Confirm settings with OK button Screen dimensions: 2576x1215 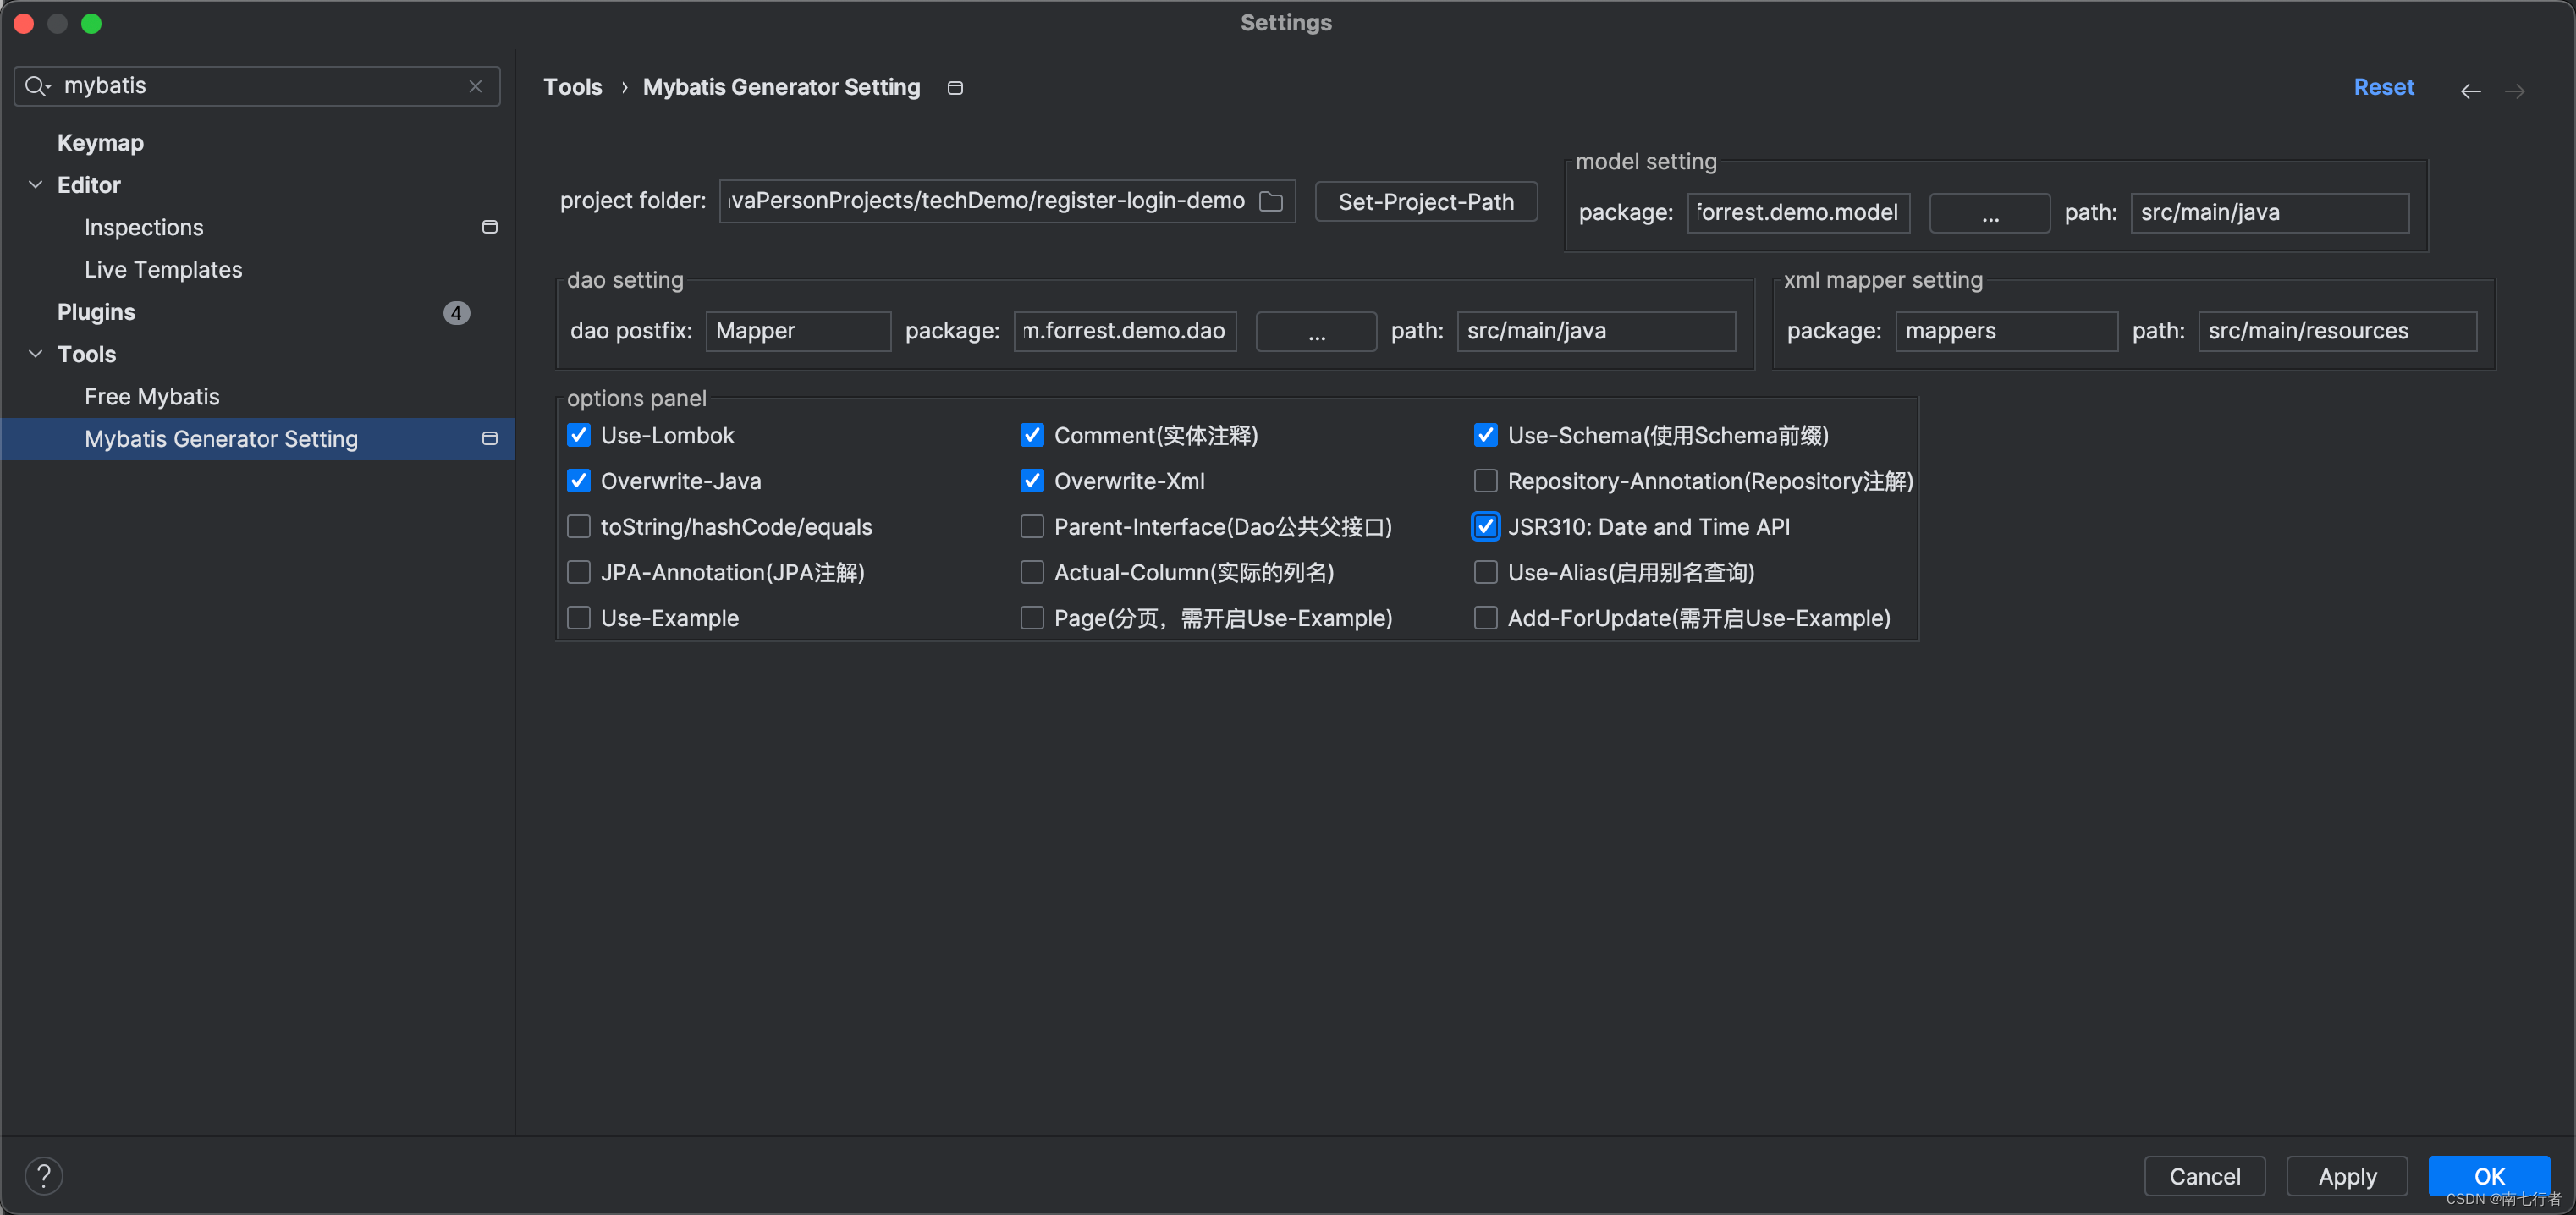2489,1176
